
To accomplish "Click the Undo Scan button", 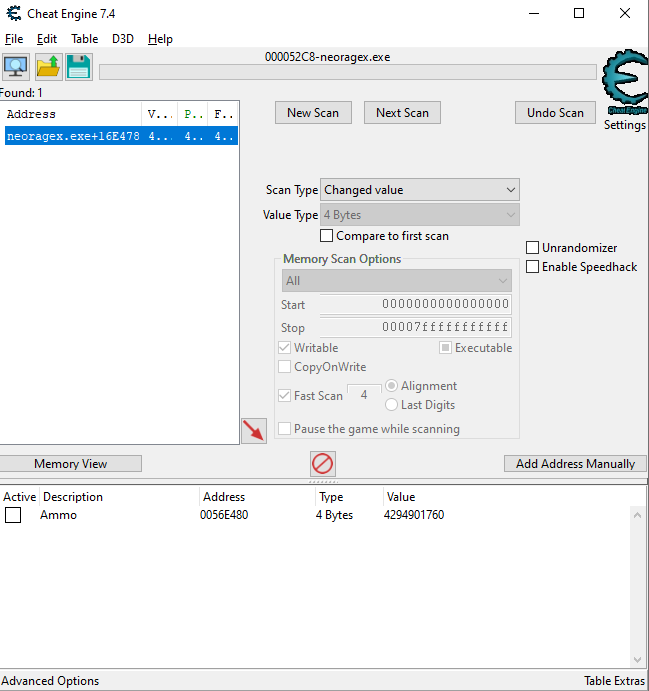I will tap(556, 113).
